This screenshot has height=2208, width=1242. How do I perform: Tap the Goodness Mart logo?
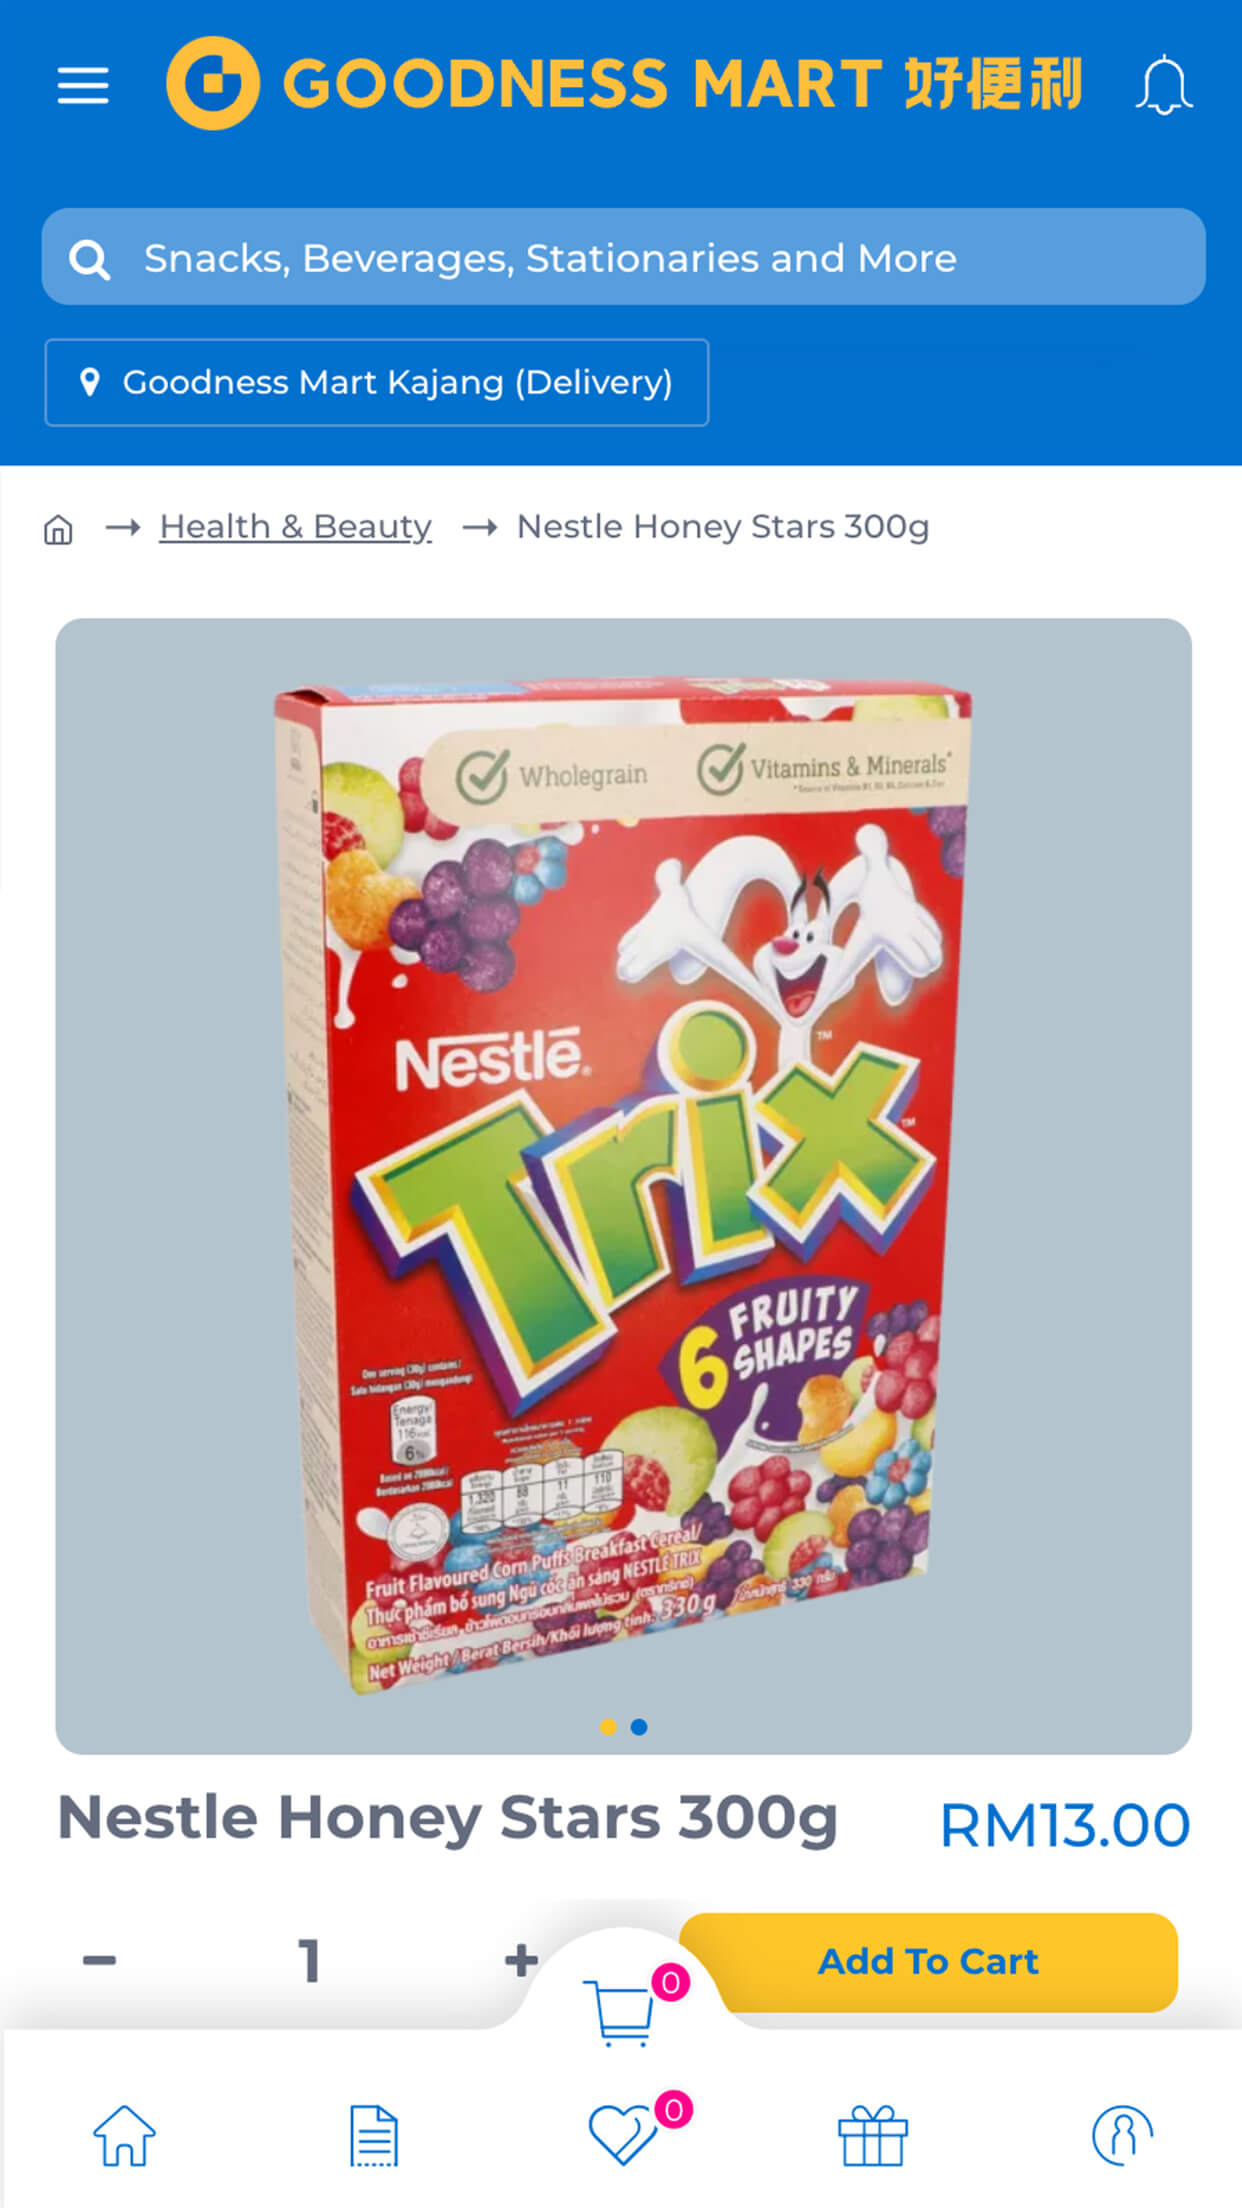(x=623, y=83)
